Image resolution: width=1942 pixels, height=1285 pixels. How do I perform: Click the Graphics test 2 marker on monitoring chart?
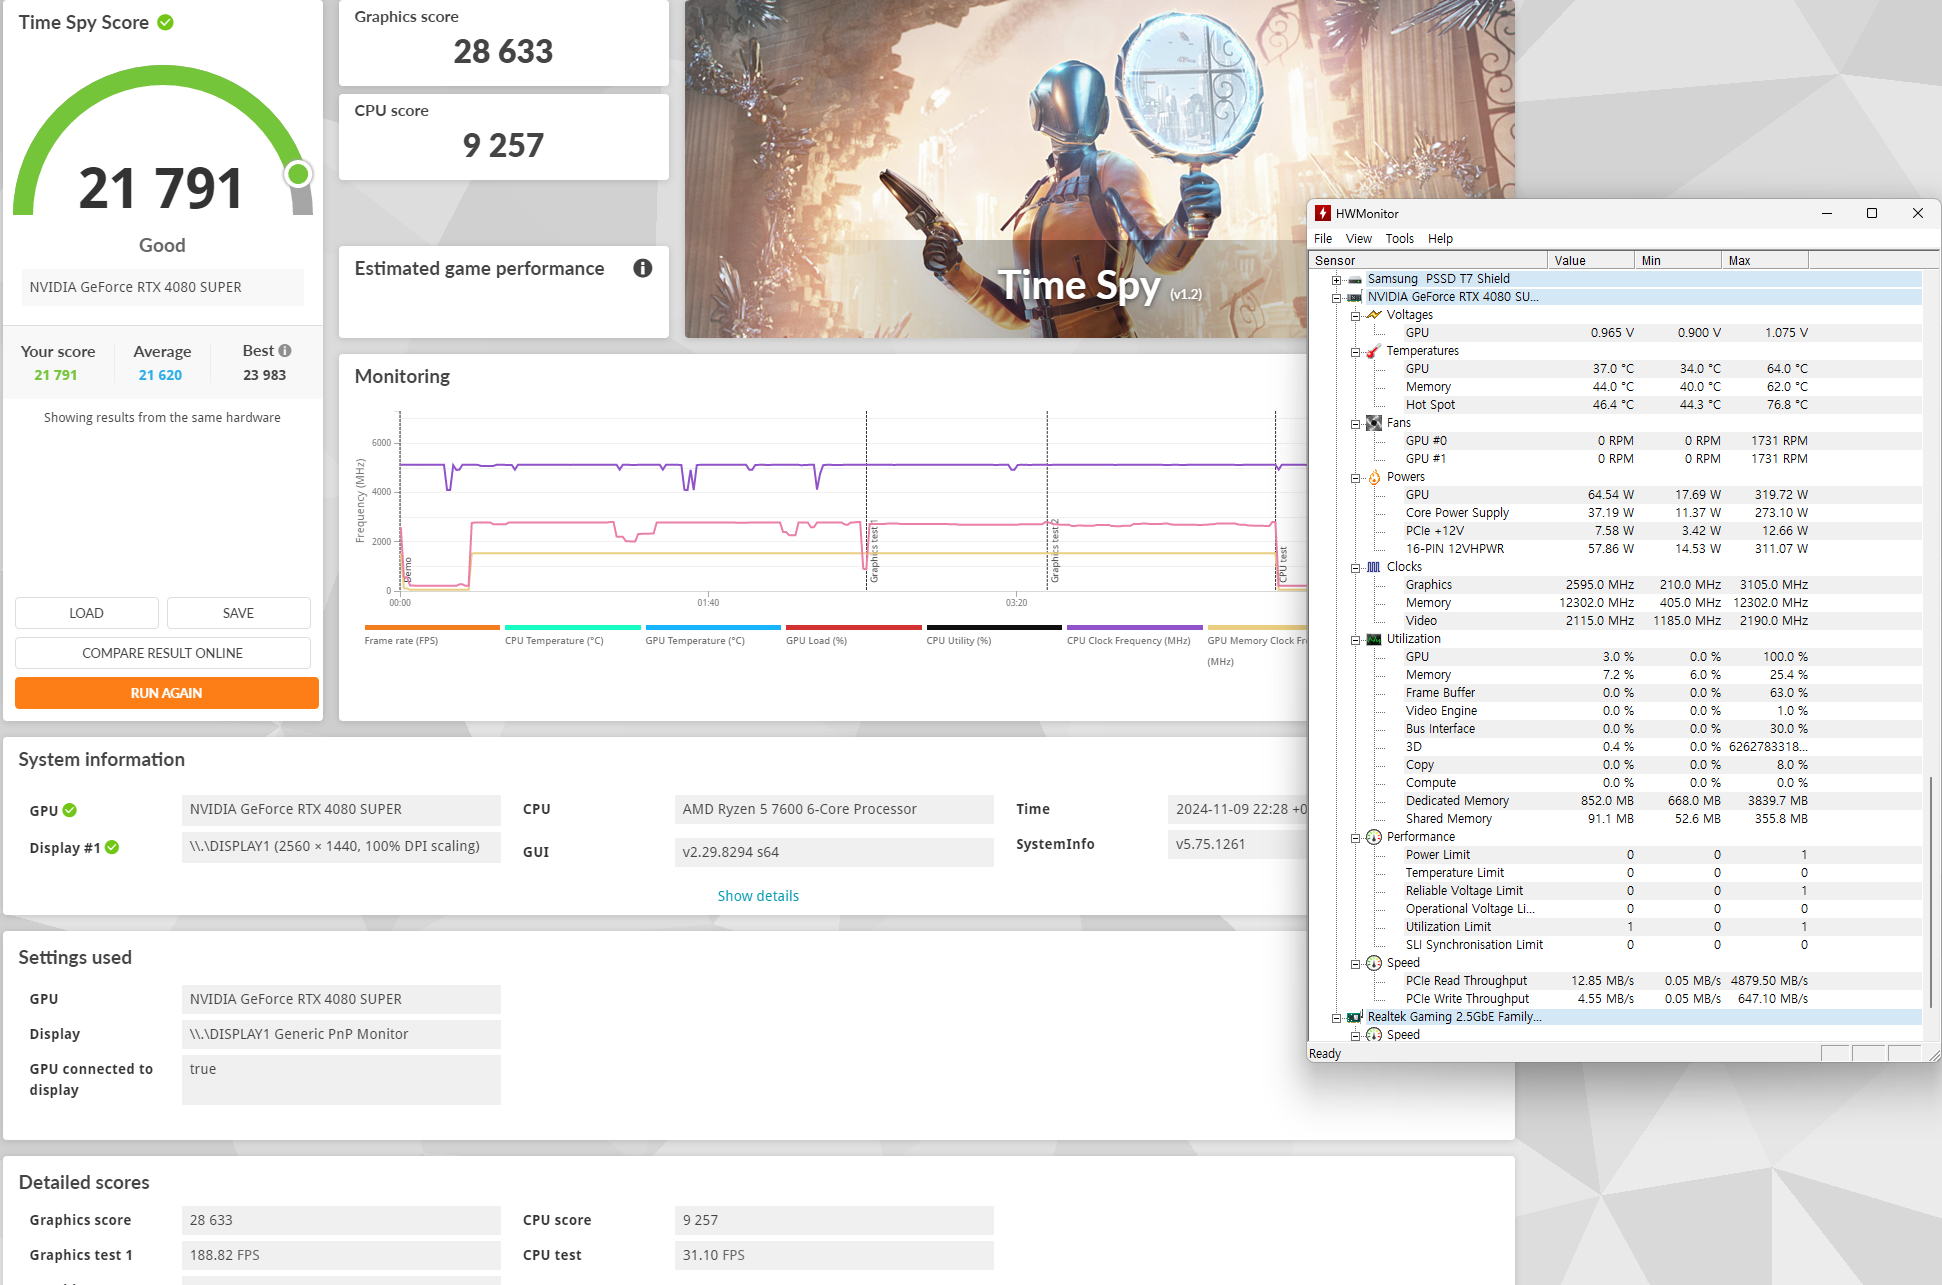1055,552
